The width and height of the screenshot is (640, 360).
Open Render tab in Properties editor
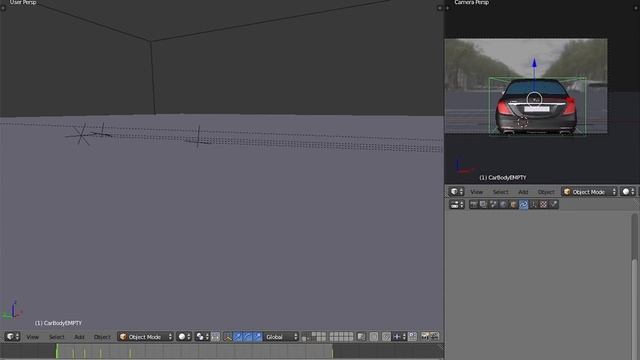[x=473, y=204]
